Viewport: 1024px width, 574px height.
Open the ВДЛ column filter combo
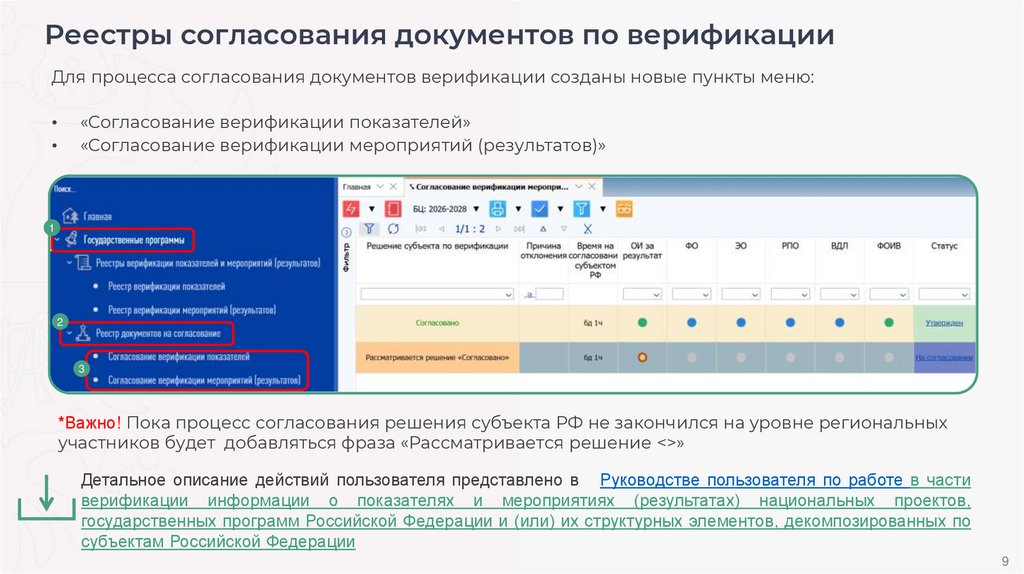[x=839, y=295]
